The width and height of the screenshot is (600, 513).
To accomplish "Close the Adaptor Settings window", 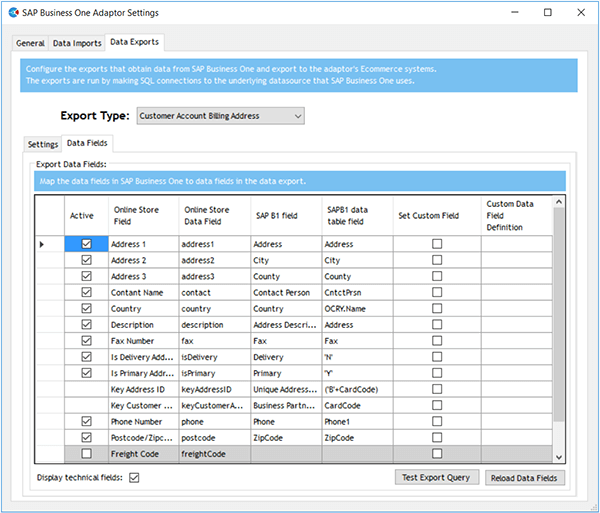I will pos(581,13).
